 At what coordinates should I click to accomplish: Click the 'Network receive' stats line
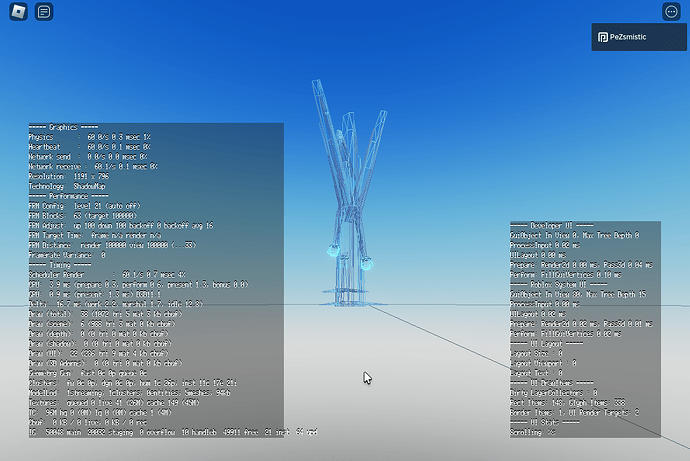[93, 166]
